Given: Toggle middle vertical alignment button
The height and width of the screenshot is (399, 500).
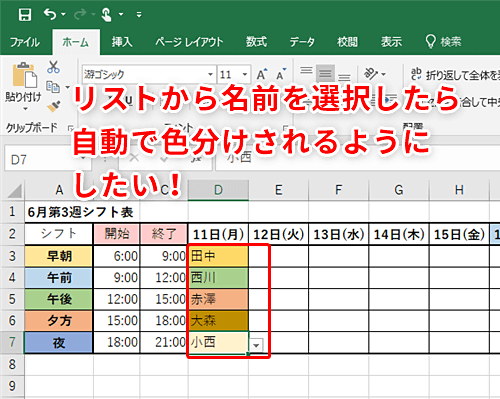Looking at the screenshot, I should [x=325, y=73].
